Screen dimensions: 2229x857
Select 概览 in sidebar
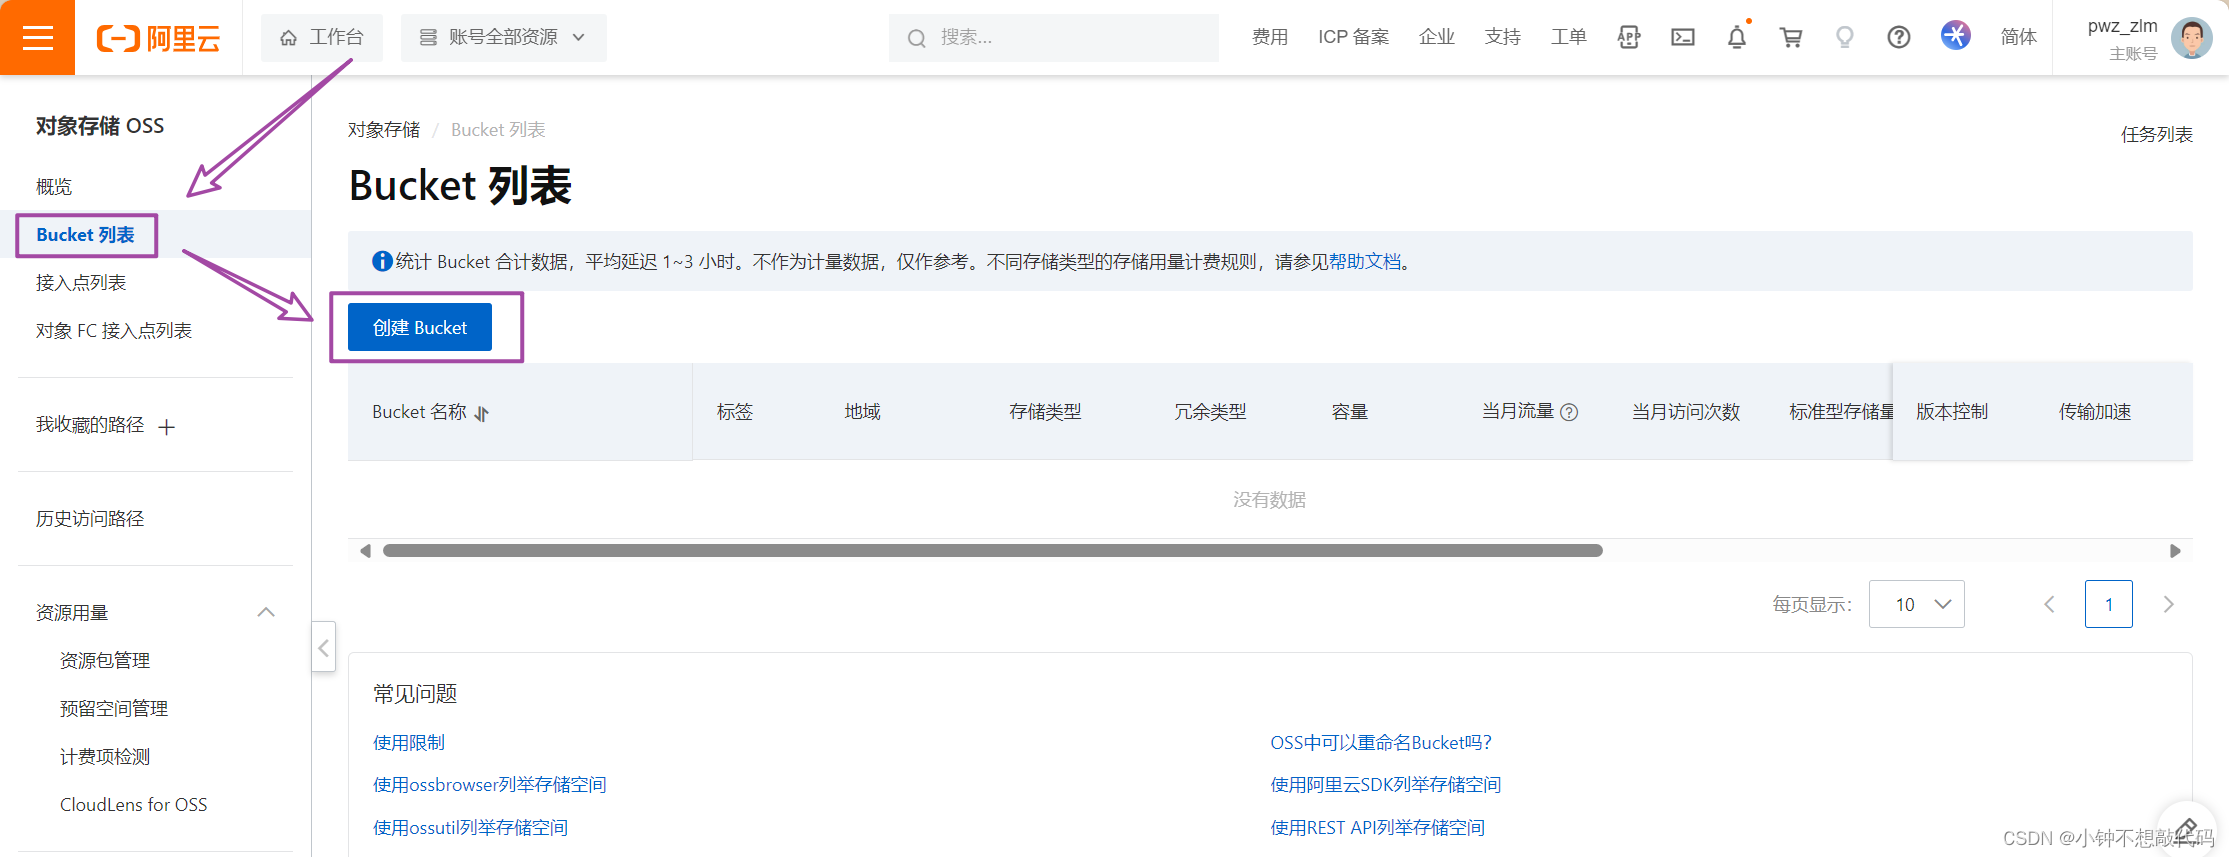pyautogui.click(x=54, y=187)
